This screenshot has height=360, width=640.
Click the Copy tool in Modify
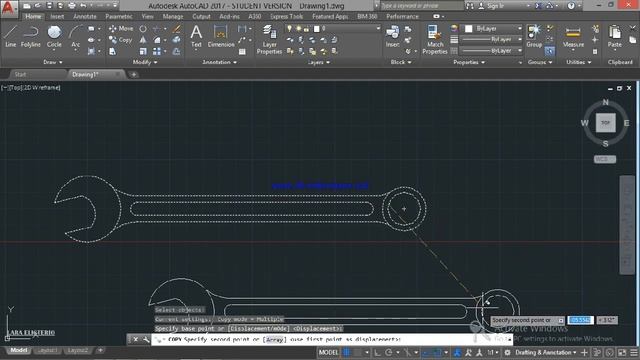pos(120,40)
